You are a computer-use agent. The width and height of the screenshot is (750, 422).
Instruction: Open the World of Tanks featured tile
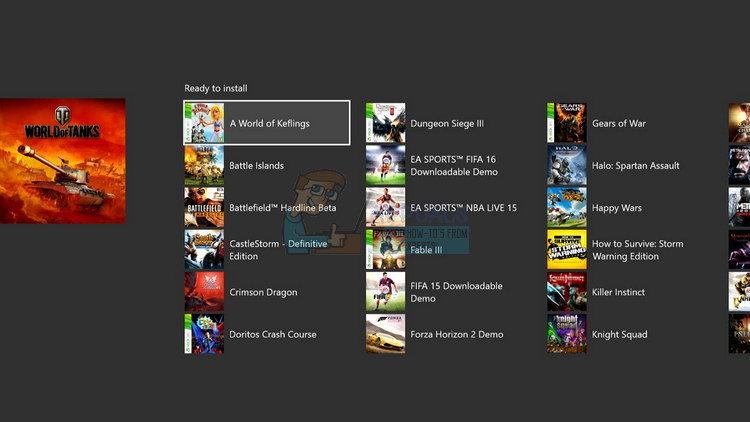click(63, 161)
